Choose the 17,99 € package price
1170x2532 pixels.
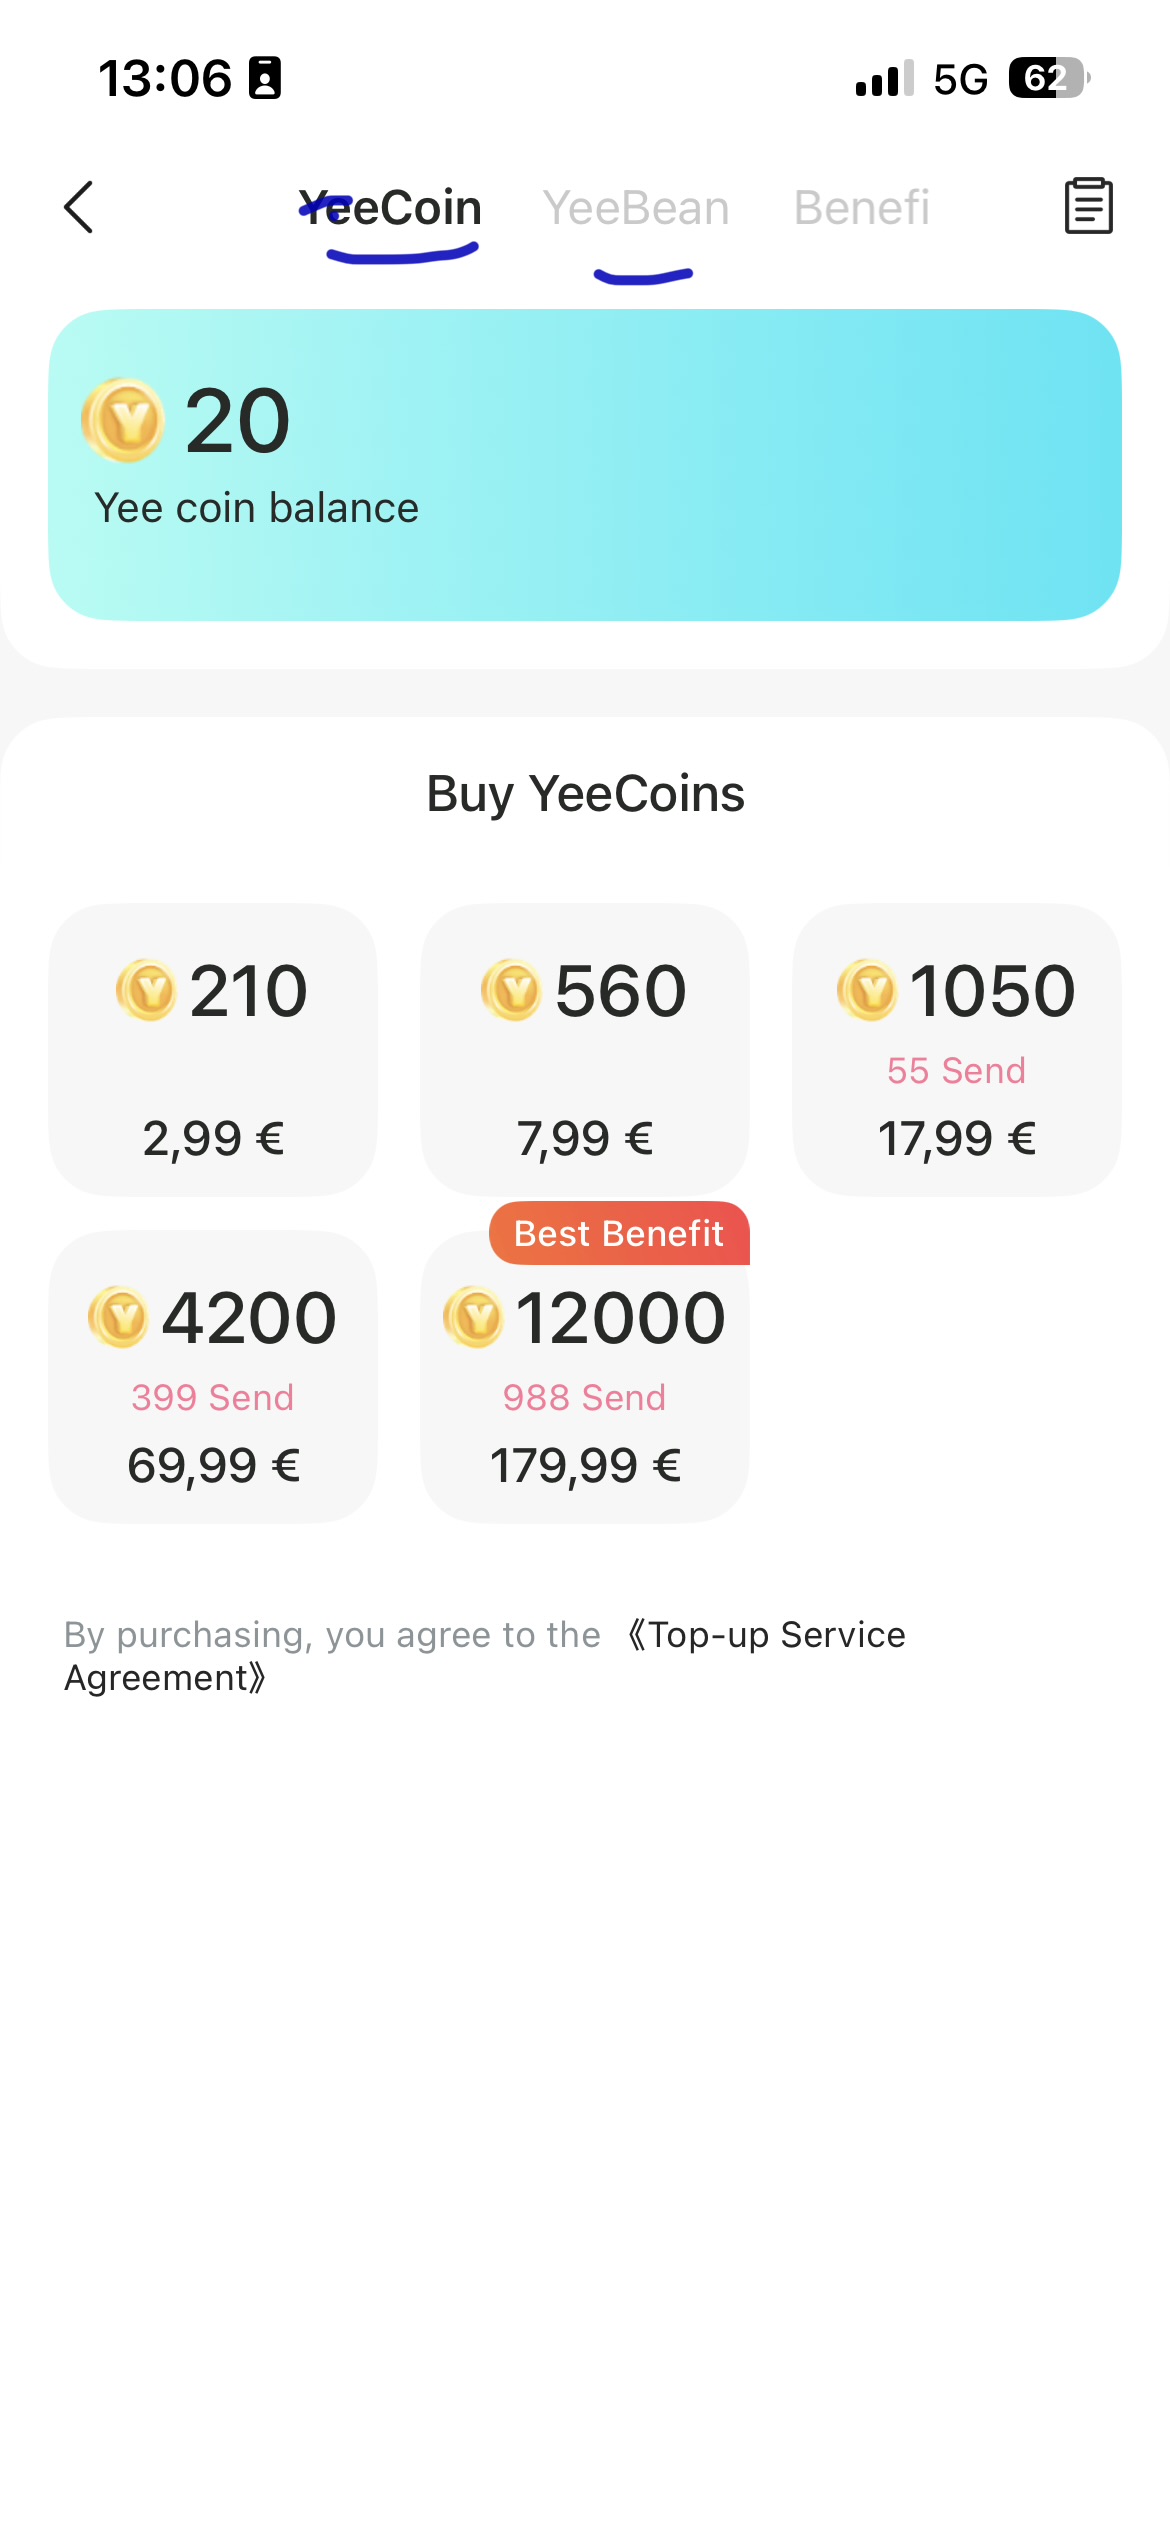[x=957, y=1138]
